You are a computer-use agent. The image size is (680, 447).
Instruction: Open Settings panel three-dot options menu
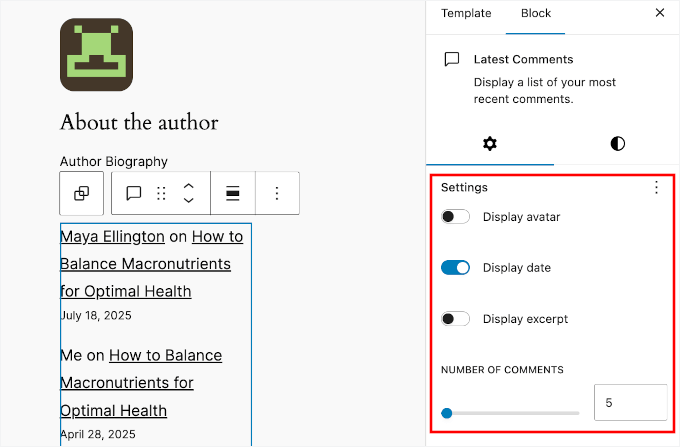click(656, 187)
